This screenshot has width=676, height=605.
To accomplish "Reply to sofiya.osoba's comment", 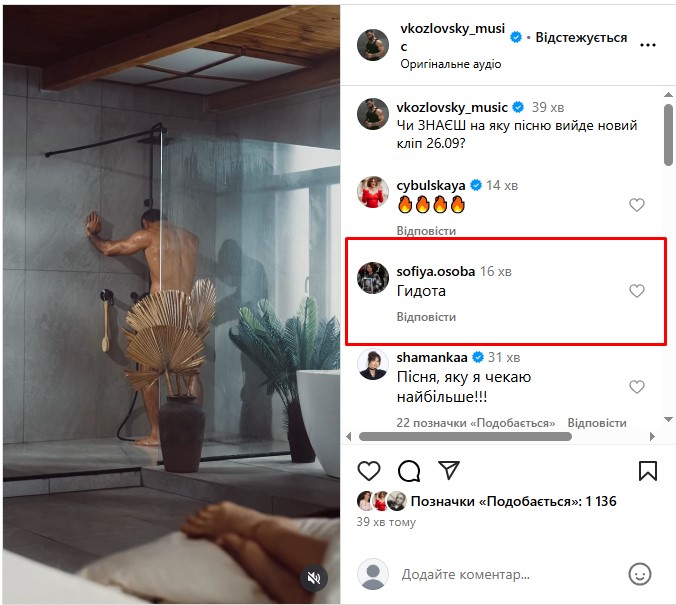I will click(x=426, y=317).
